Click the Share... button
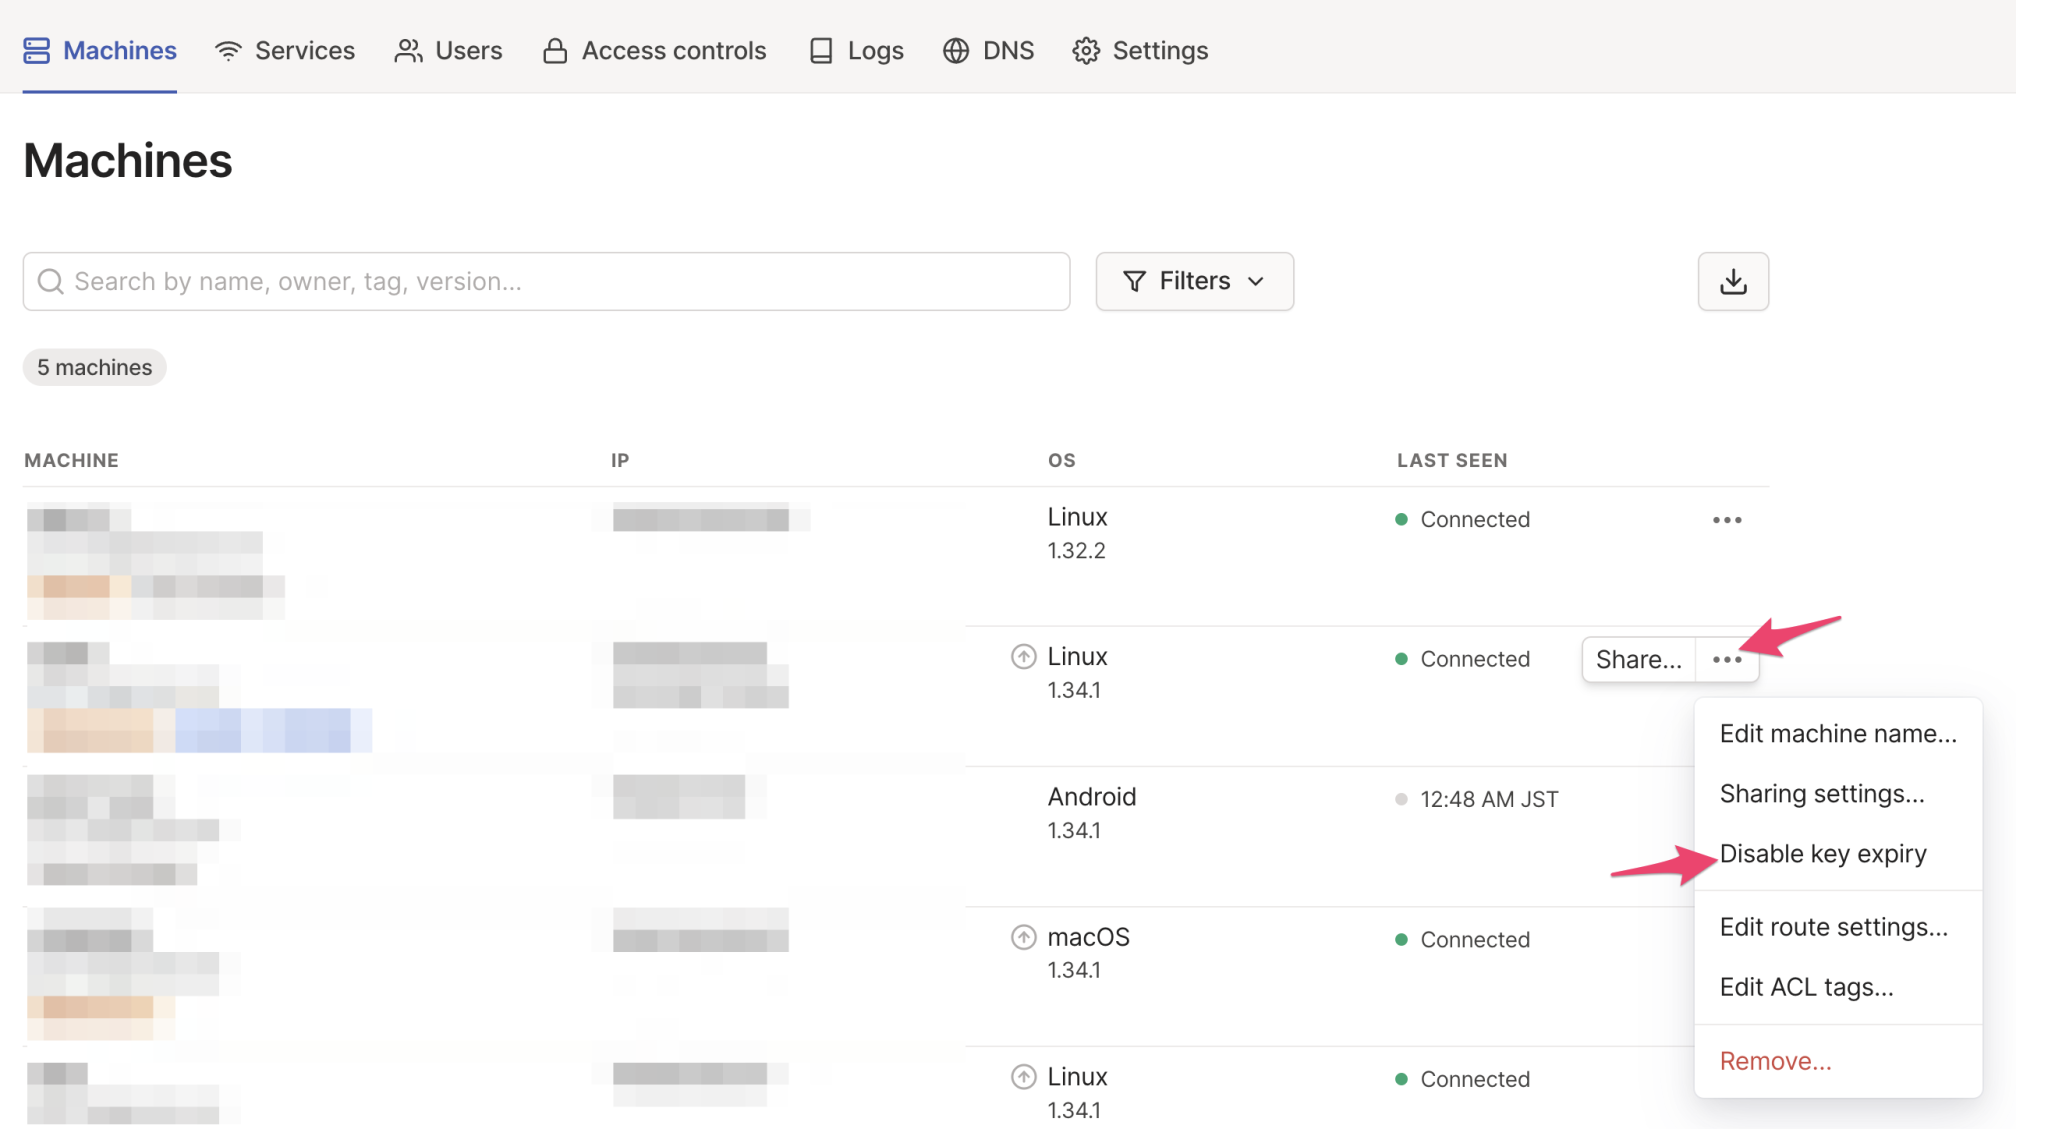 pos(1638,660)
